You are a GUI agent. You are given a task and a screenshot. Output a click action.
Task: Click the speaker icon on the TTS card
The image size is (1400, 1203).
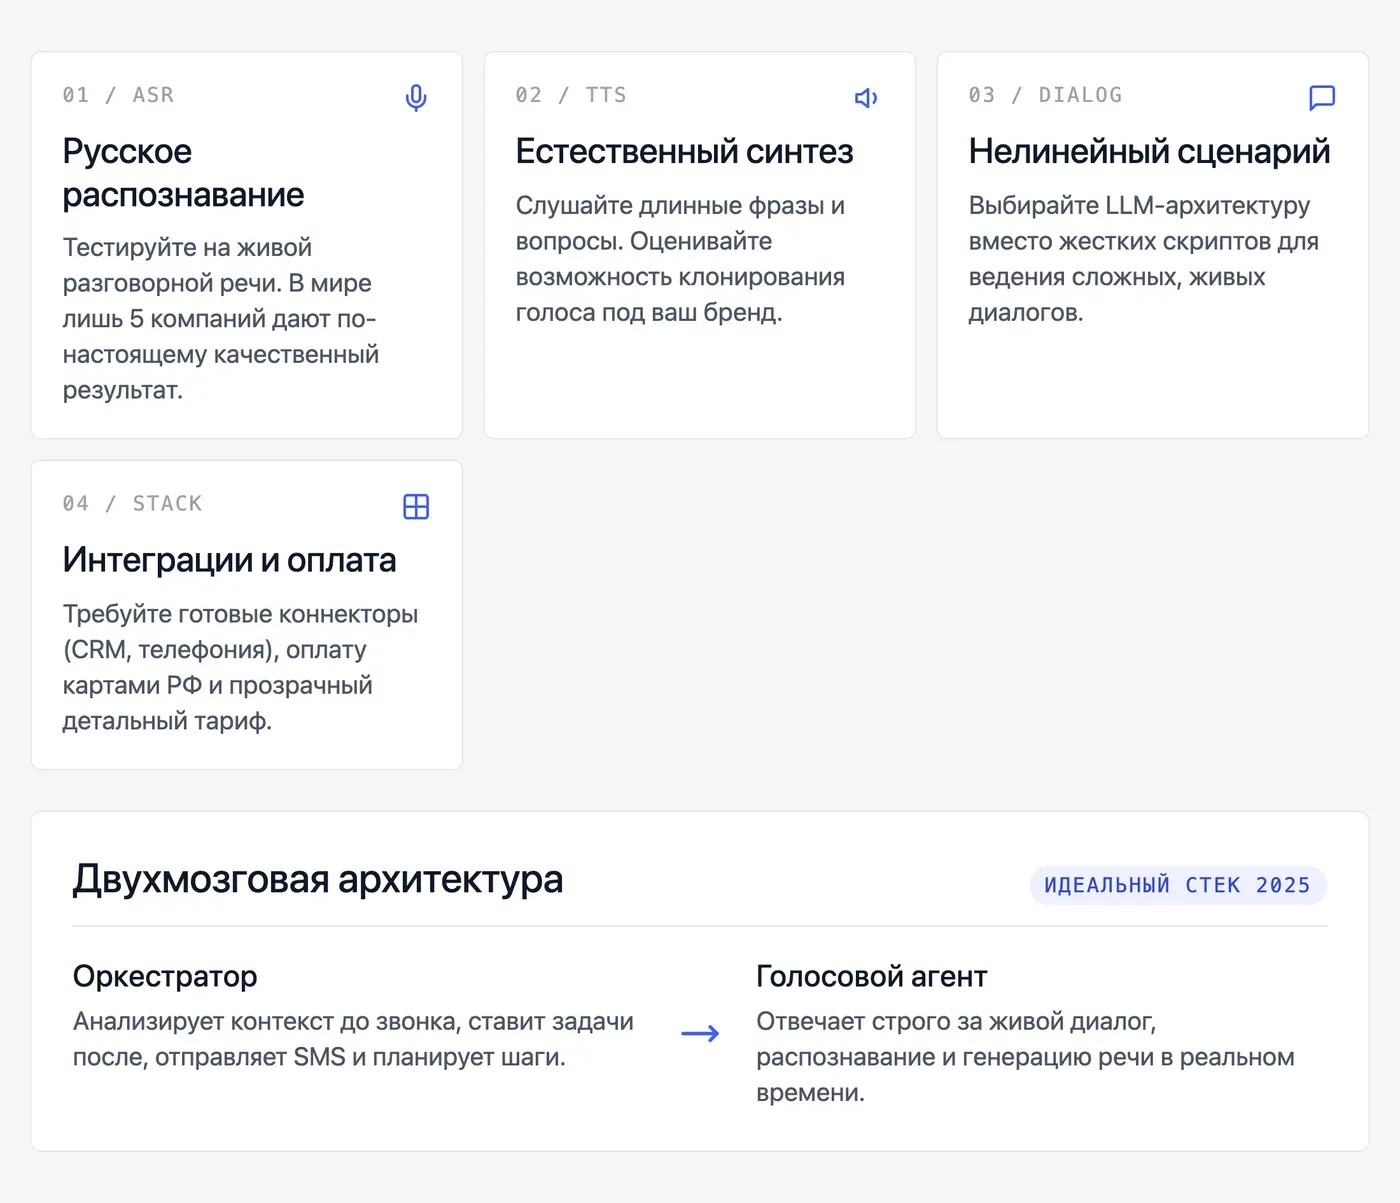click(867, 98)
